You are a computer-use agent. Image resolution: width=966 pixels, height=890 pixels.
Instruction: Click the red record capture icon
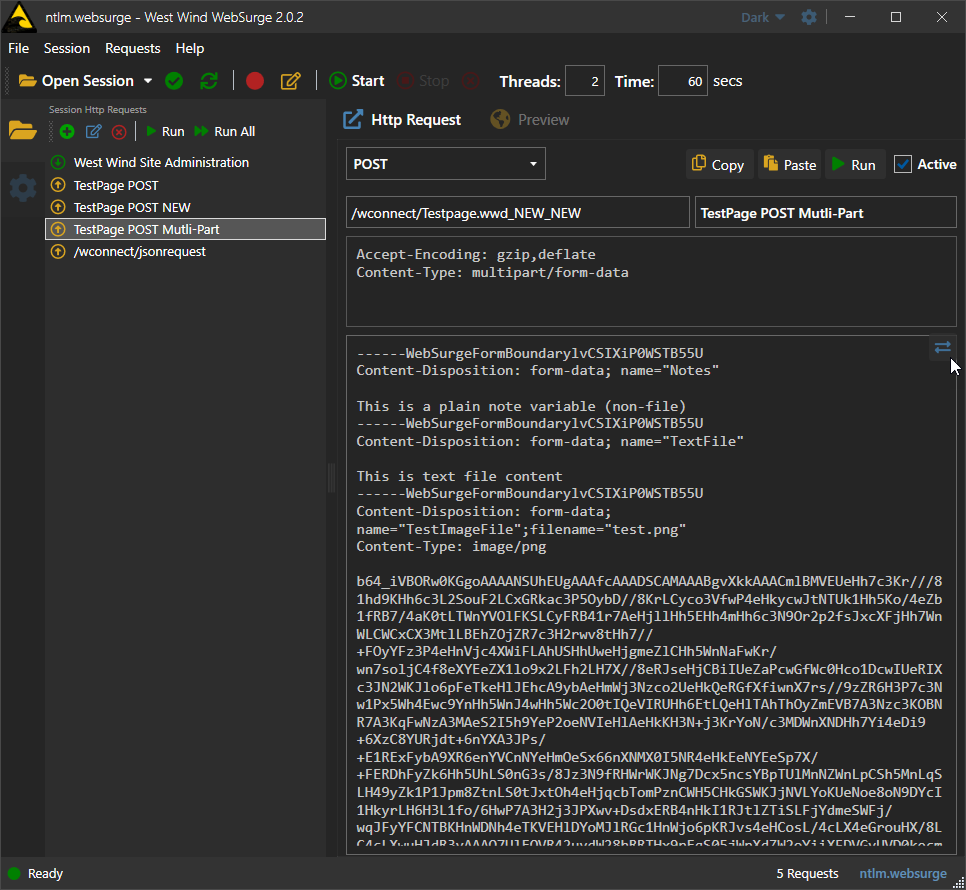click(x=255, y=81)
